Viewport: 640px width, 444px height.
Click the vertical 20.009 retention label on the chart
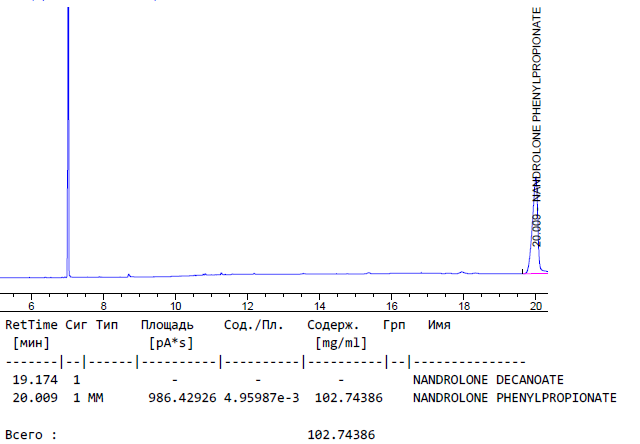(537, 230)
